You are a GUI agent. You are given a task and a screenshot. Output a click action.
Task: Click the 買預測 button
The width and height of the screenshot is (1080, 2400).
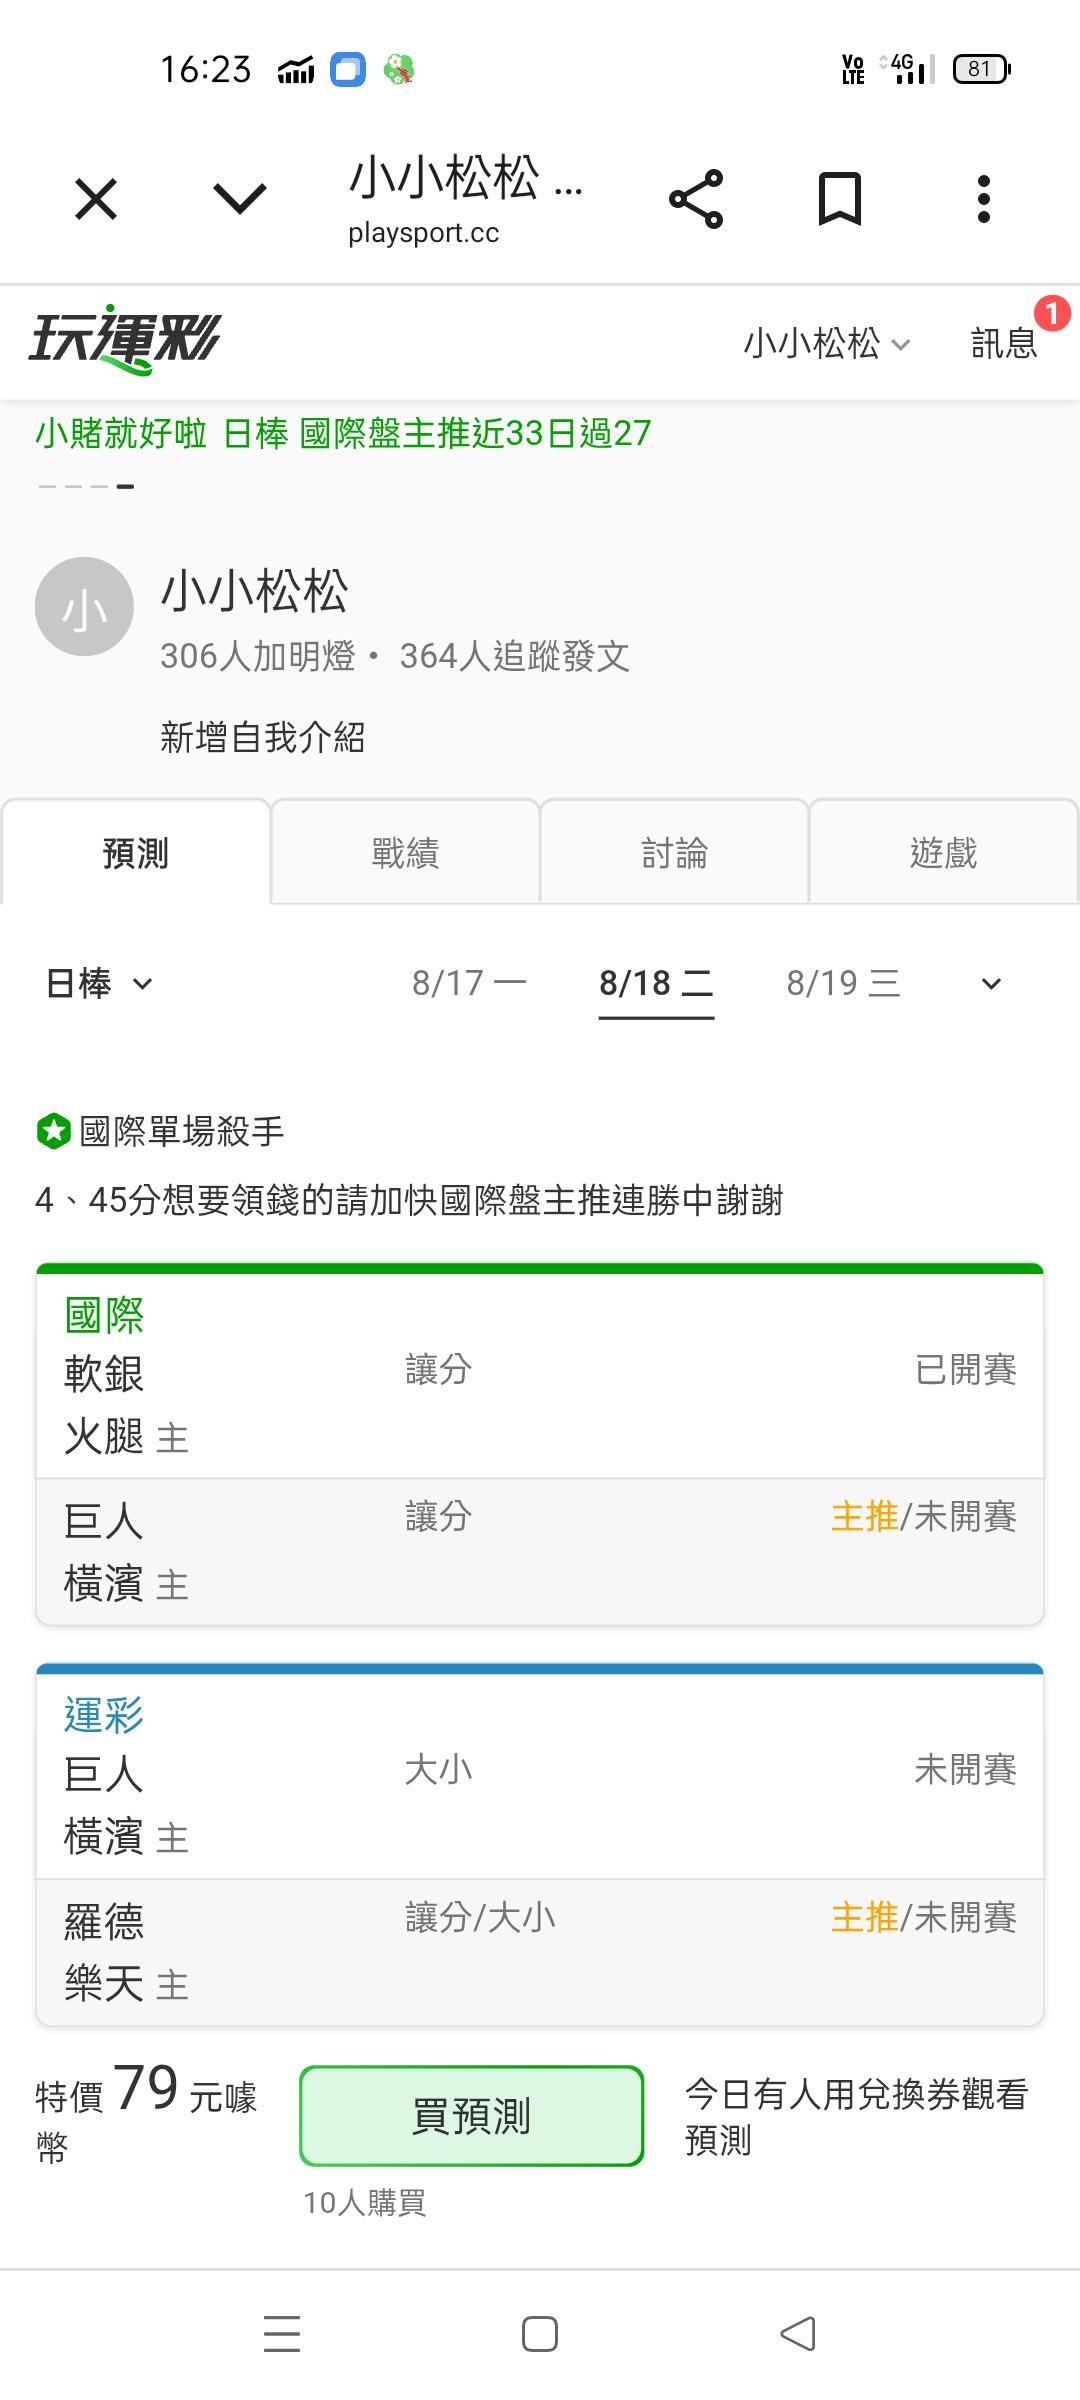tap(471, 2115)
